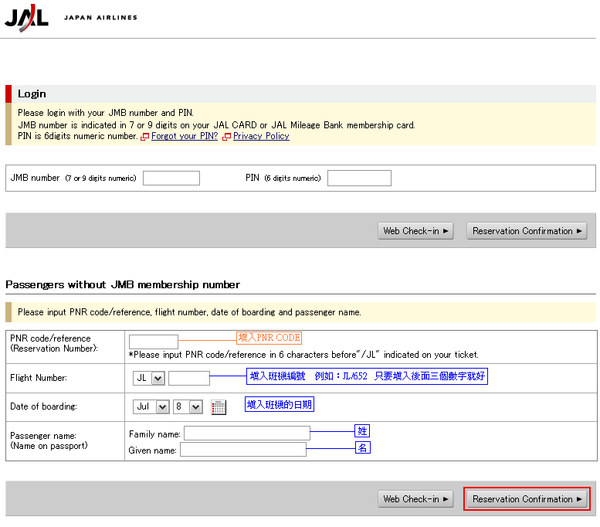Click the Login section heading
The width and height of the screenshot is (600, 527).
tap(32, 94)
